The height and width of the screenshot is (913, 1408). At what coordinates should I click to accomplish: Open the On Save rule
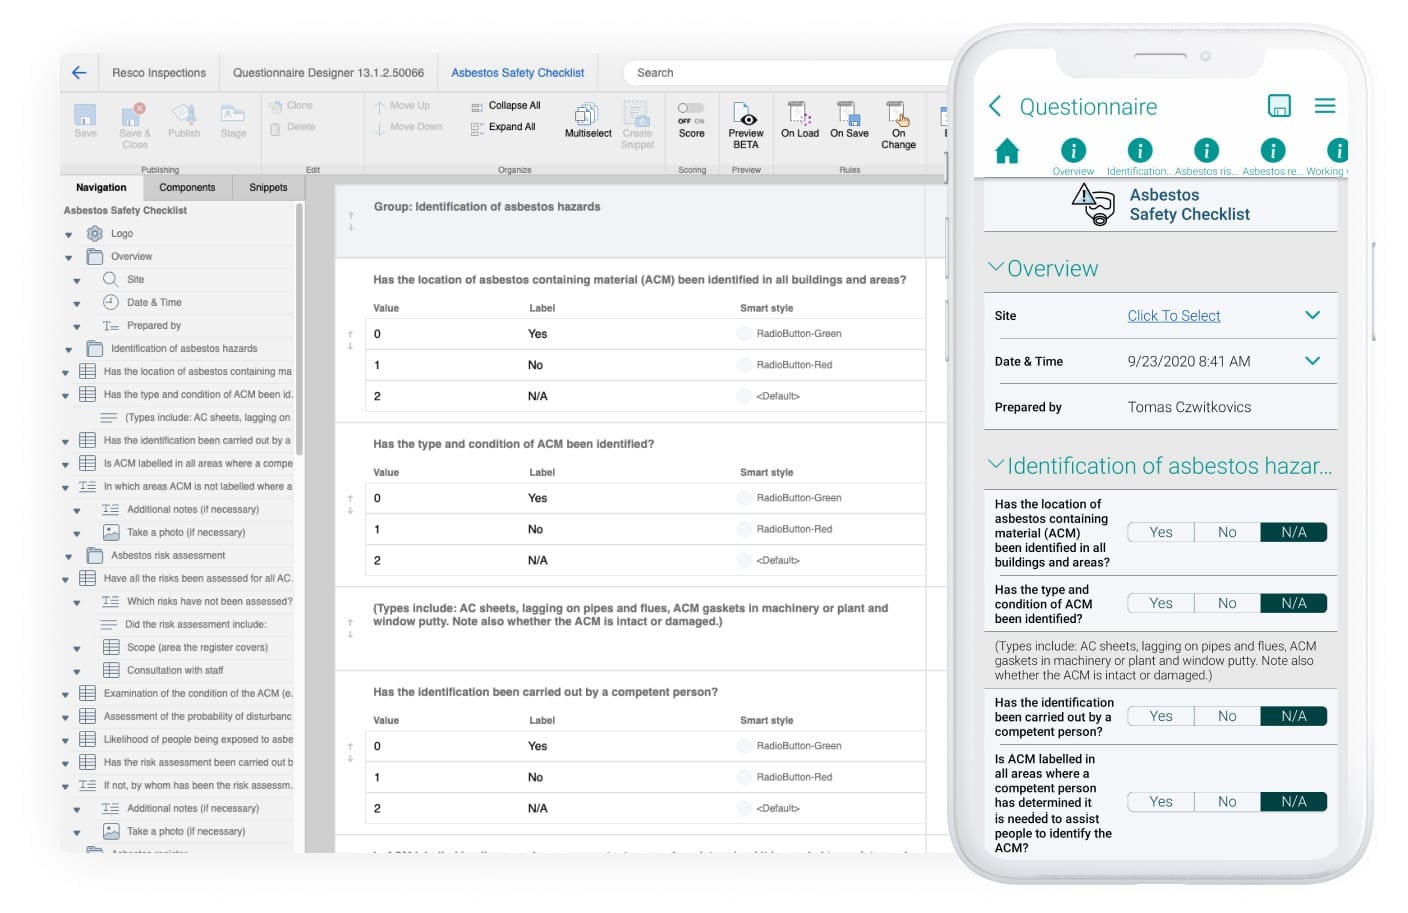[849, 120]
